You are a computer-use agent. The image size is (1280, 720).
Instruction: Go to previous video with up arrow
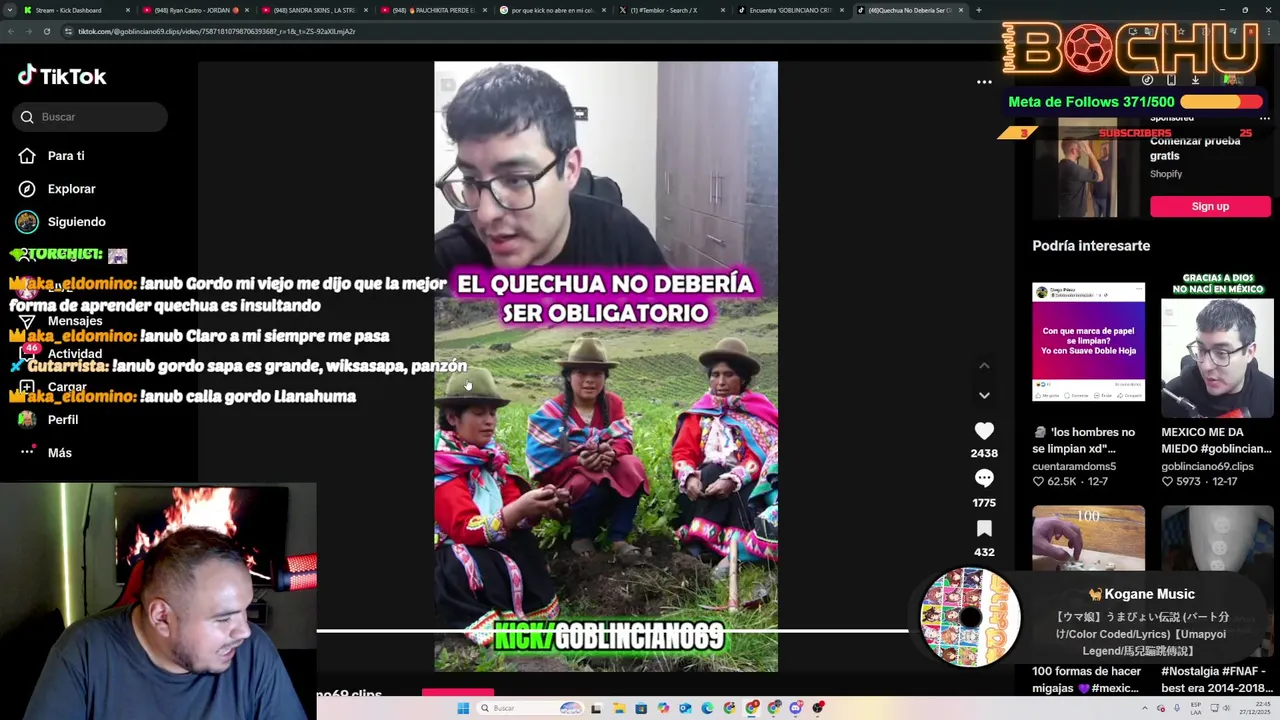984,366
